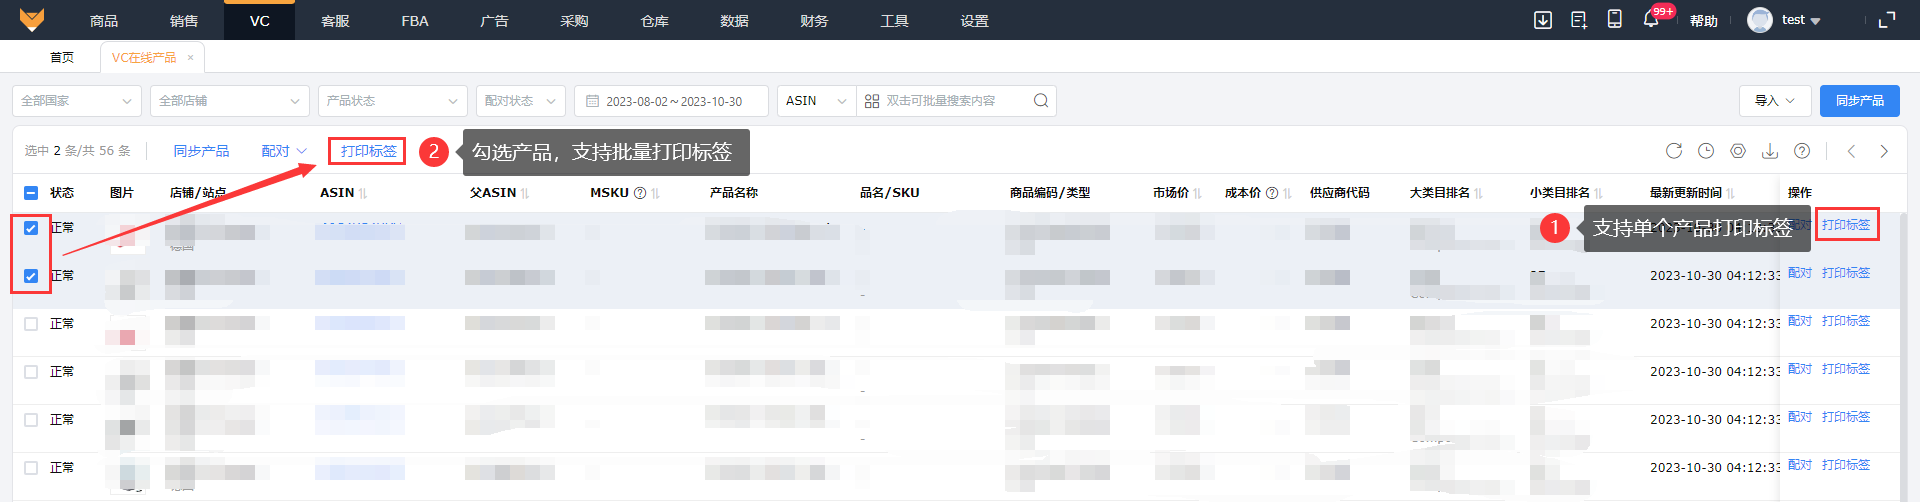1920x502 pixels.
Task: Sort by 市场价 column
Action: click(1197, 193)
